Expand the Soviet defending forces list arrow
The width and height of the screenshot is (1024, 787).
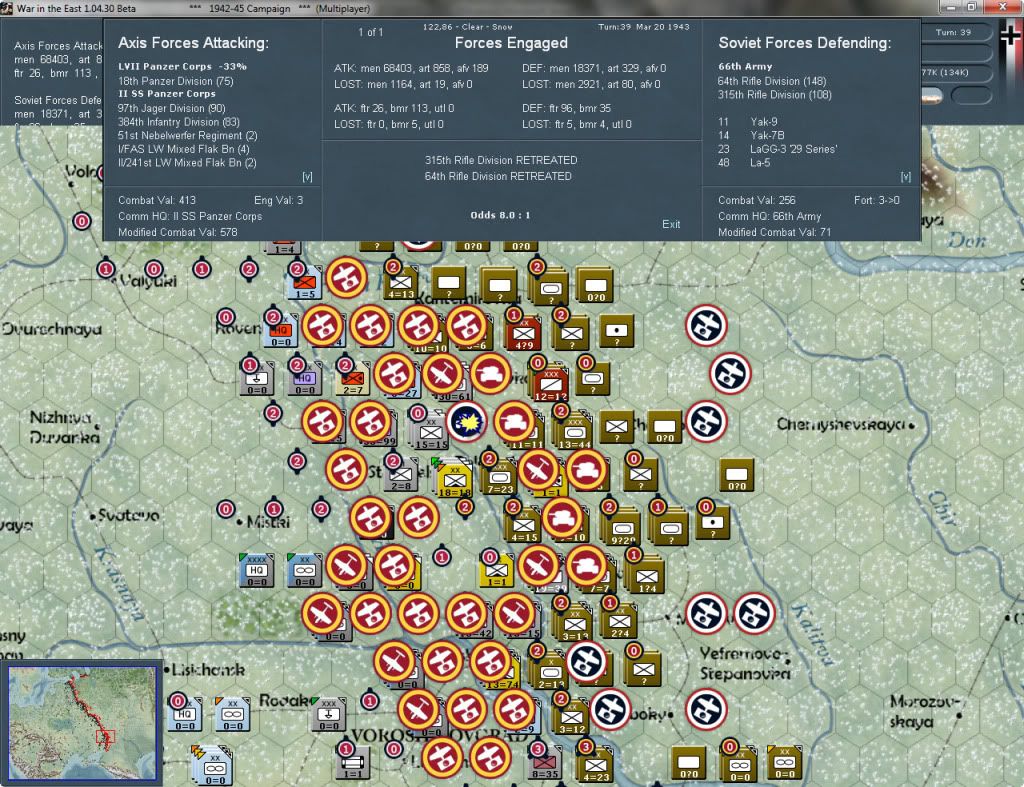coord(905,176)
